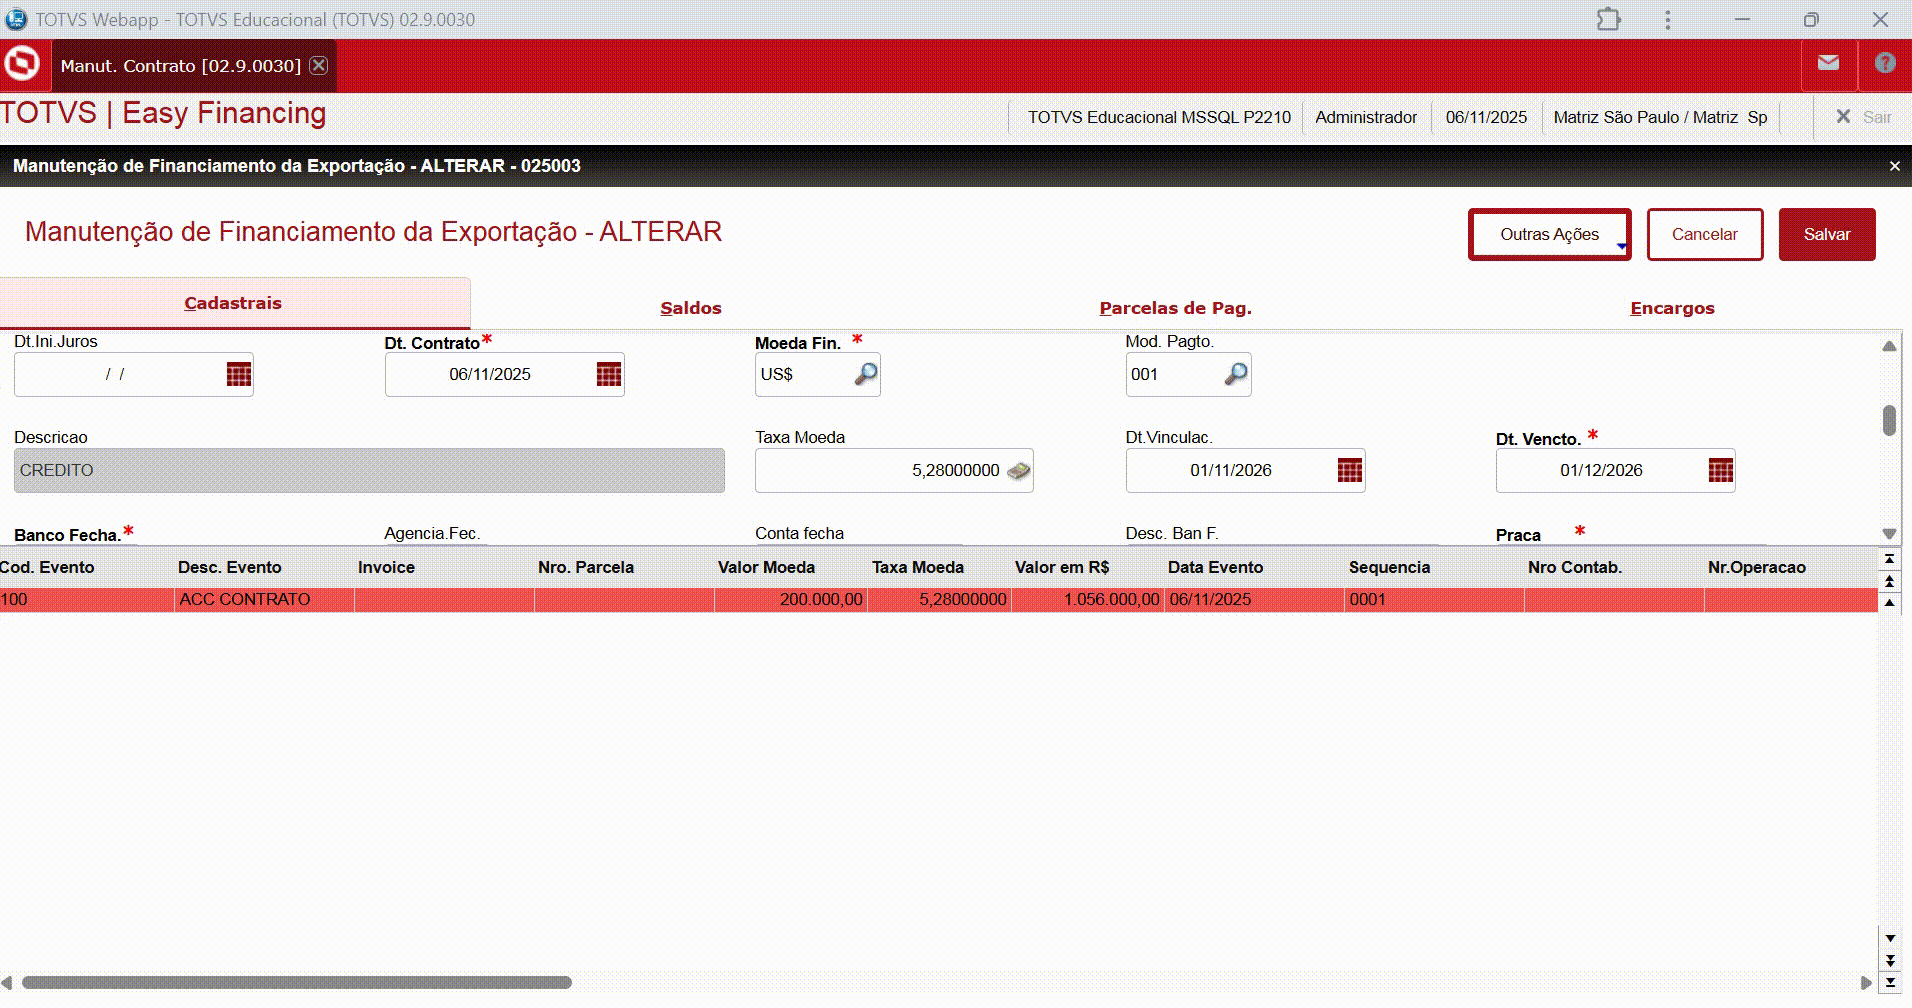This screenshot has width=1912, height=1008.
Task: Click the Descricao field showing CREDITO
Action: click(x=369, y=470)
